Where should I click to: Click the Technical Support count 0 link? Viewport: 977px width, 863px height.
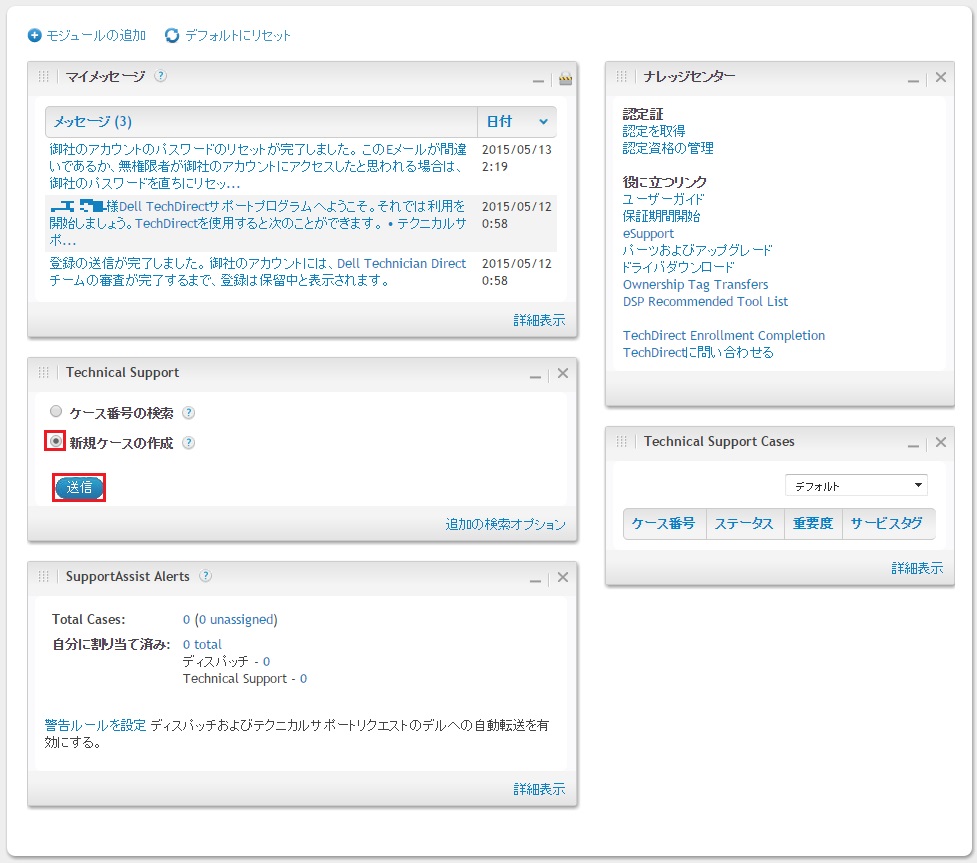pos(303,679)
